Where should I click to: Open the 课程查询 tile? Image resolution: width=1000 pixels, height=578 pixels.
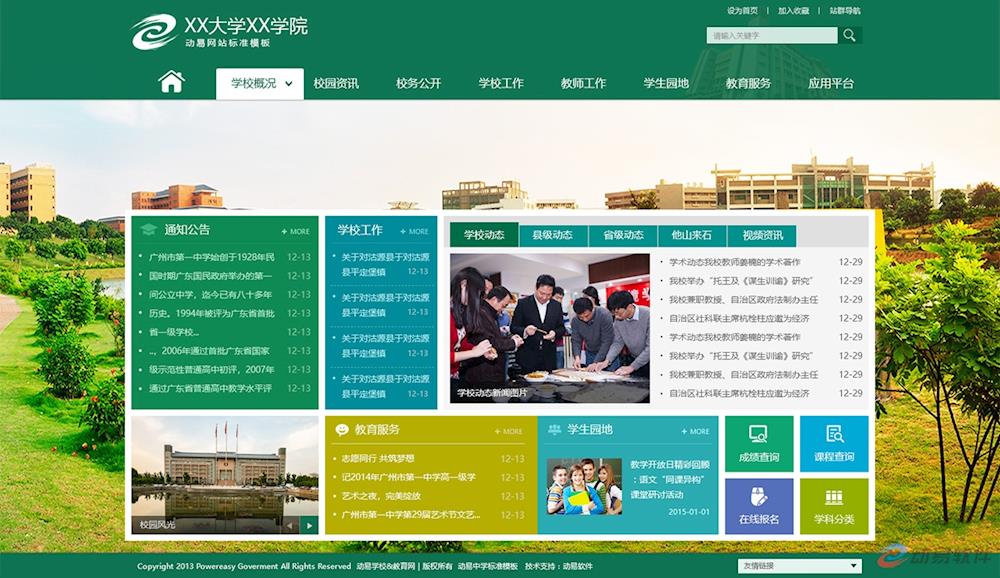pos(834,444)
